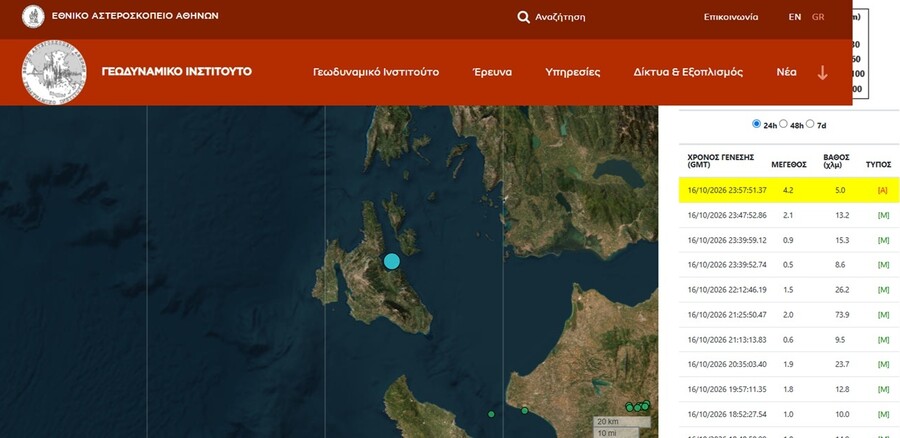
Task: Click the ΕΘΝΙΚΟ ΑΣΤΕΡΟΣΚΟΠΕΙΟ ΑΘΗΝΩΝ title link
Action: click(135, 16)
